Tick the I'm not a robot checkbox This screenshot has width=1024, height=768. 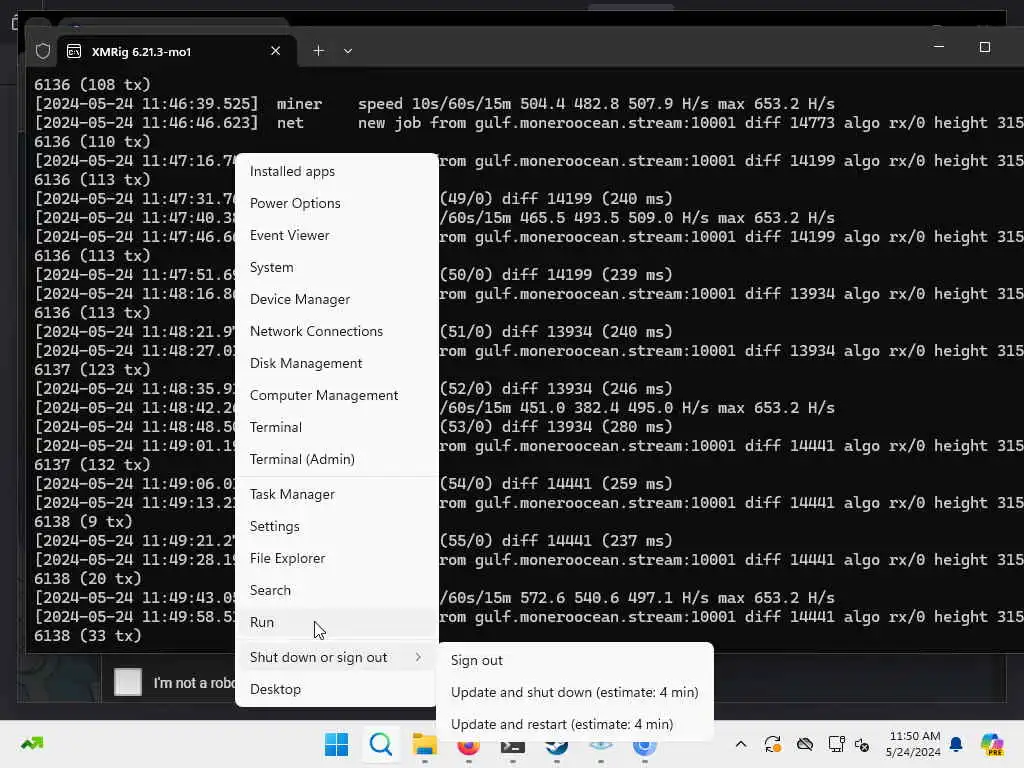[128, 682]
